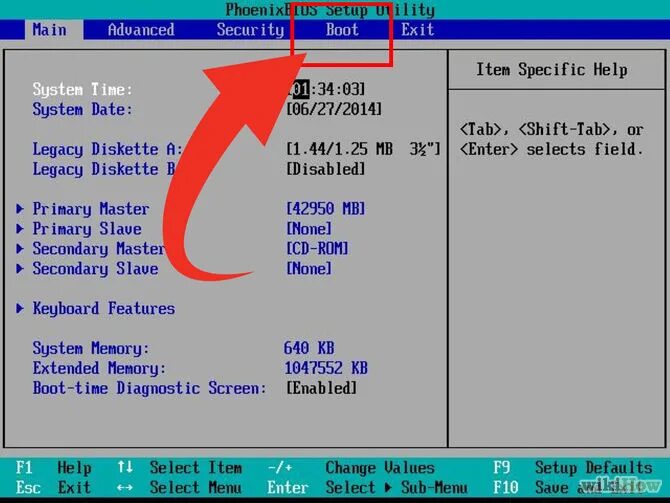Toggle Boot-time Diagnostic Screen Enabled value
This screenshot has width=670, height=503.
321,388
